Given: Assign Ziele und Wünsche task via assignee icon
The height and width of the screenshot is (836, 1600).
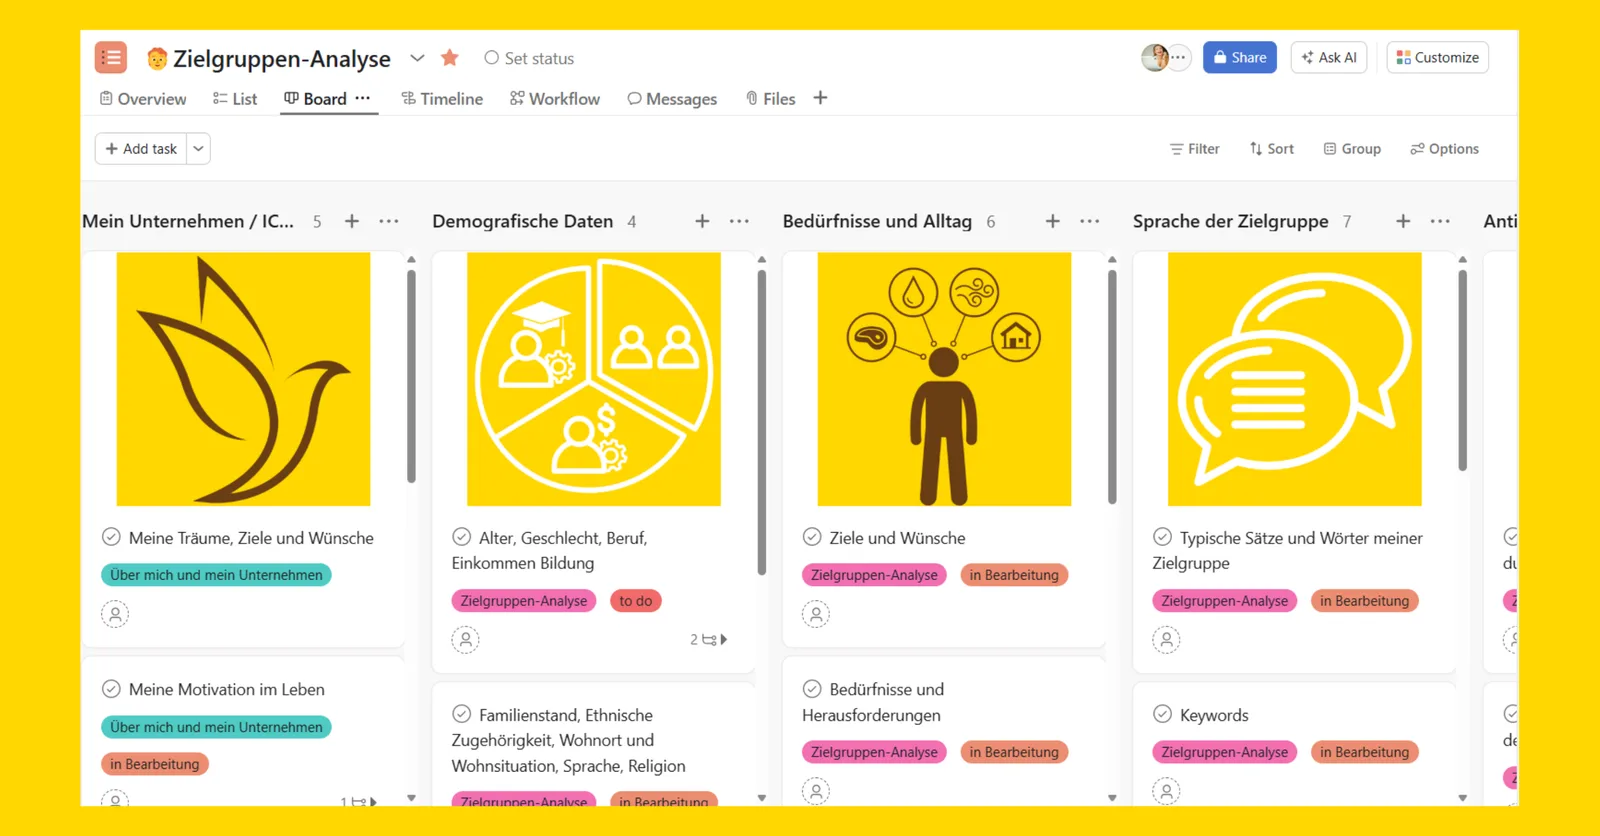Looking at the screenshot, I should [x=816, y=614].
